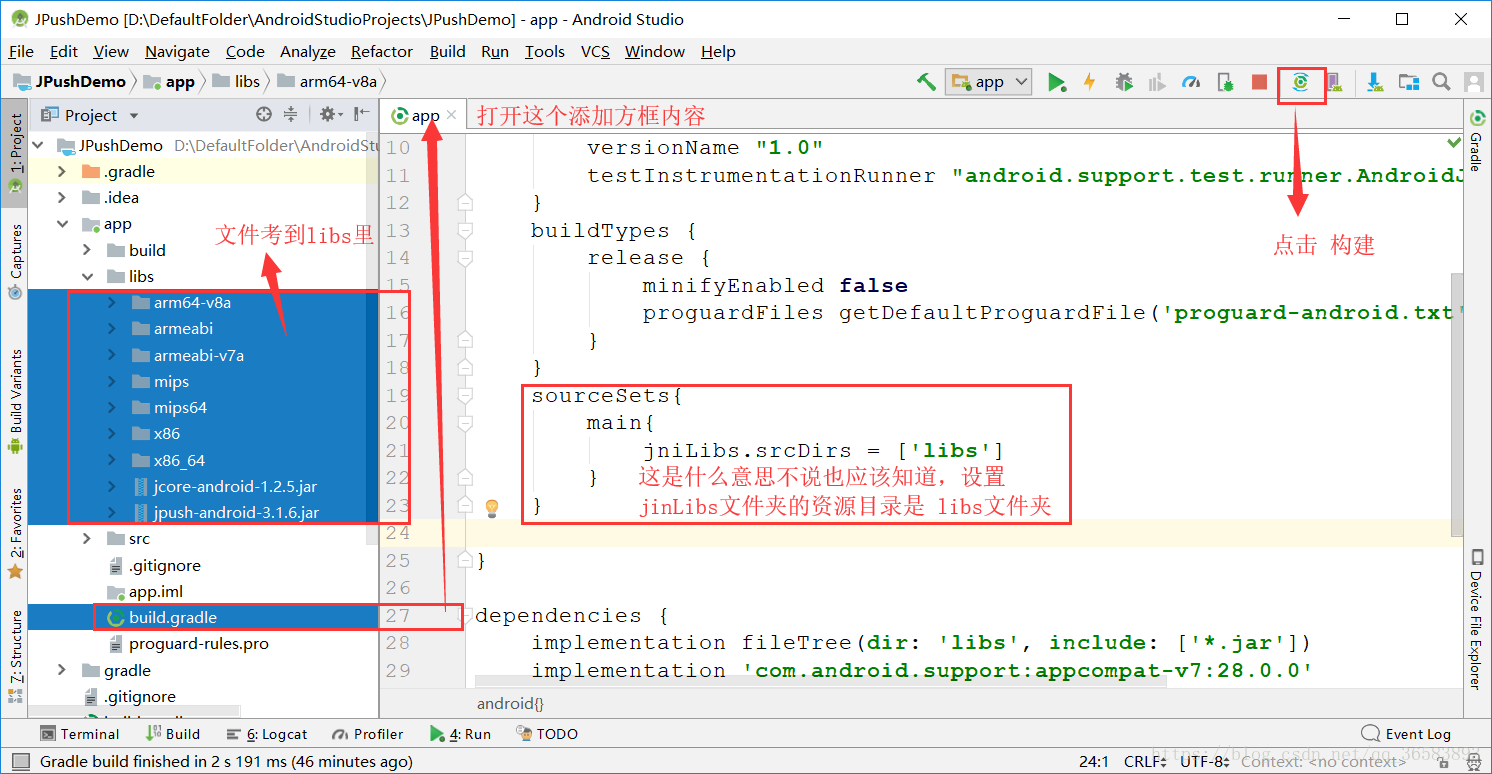Select build.gradle file in project tree

point(172,617)
